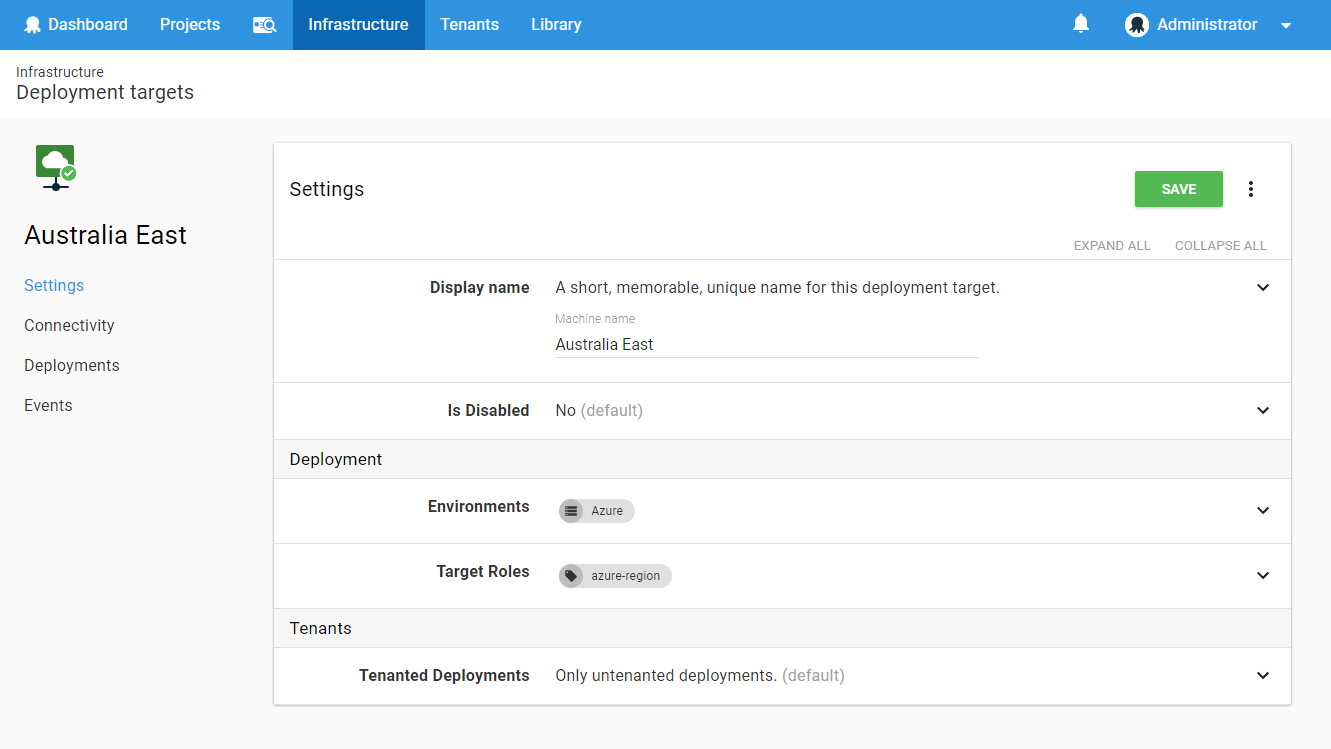The width and height of the screenshot is (1331, 749).
Task: Open the notifications bell
Action: point(1080,24)
